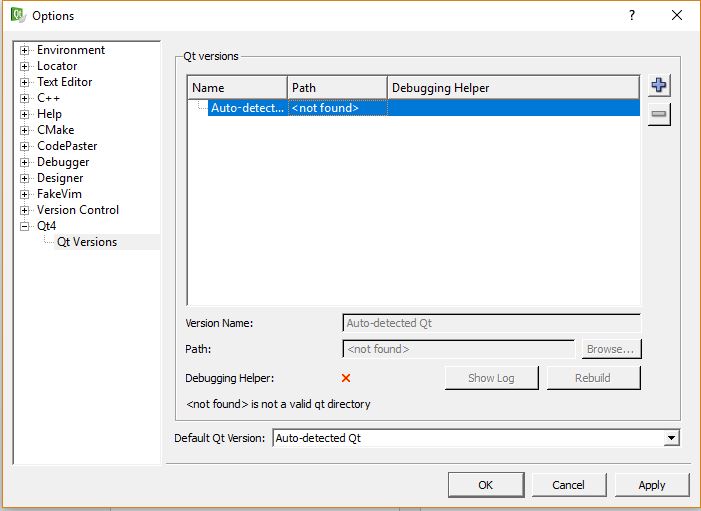This screenshot has height=511, width=701.
Task: Select CodePaster category label
Action: coord(67,146)
